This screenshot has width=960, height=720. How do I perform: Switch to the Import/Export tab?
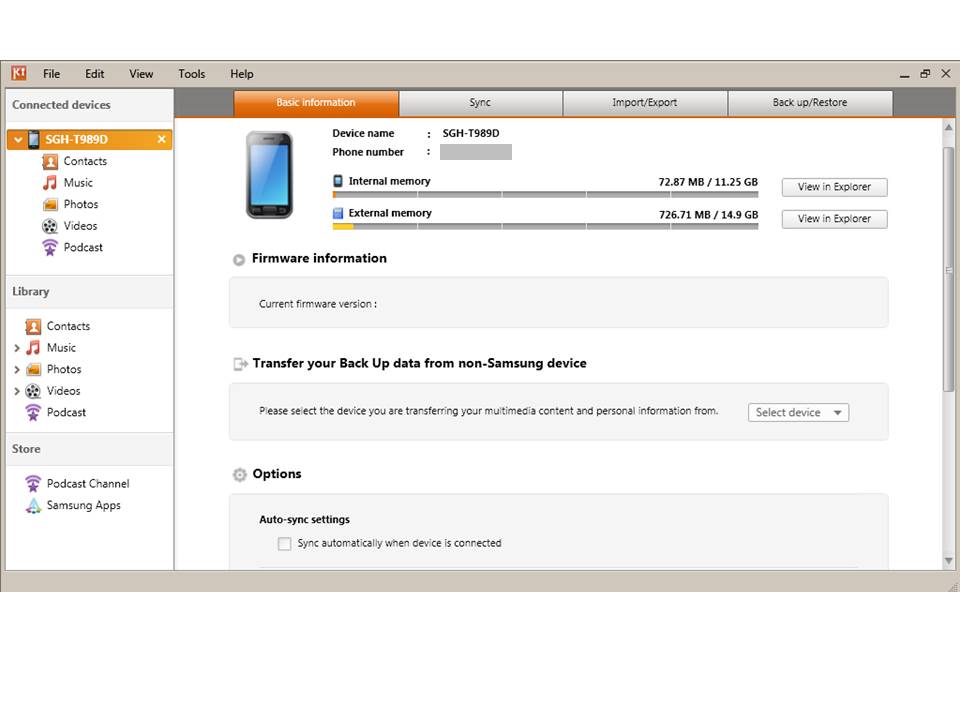645,103
